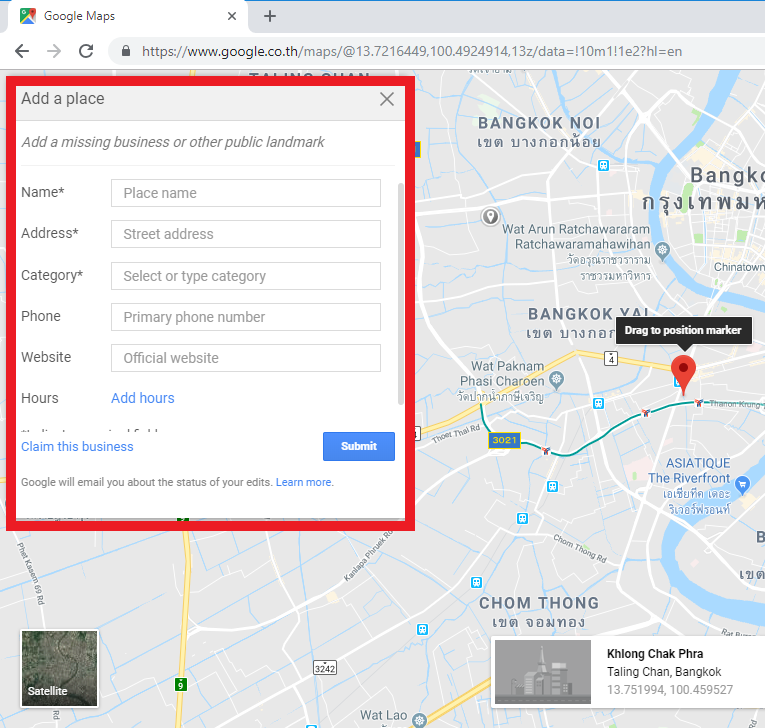Open a new browser tab
The width and height of the screenshot is (765, 728).
pos(270,16)
